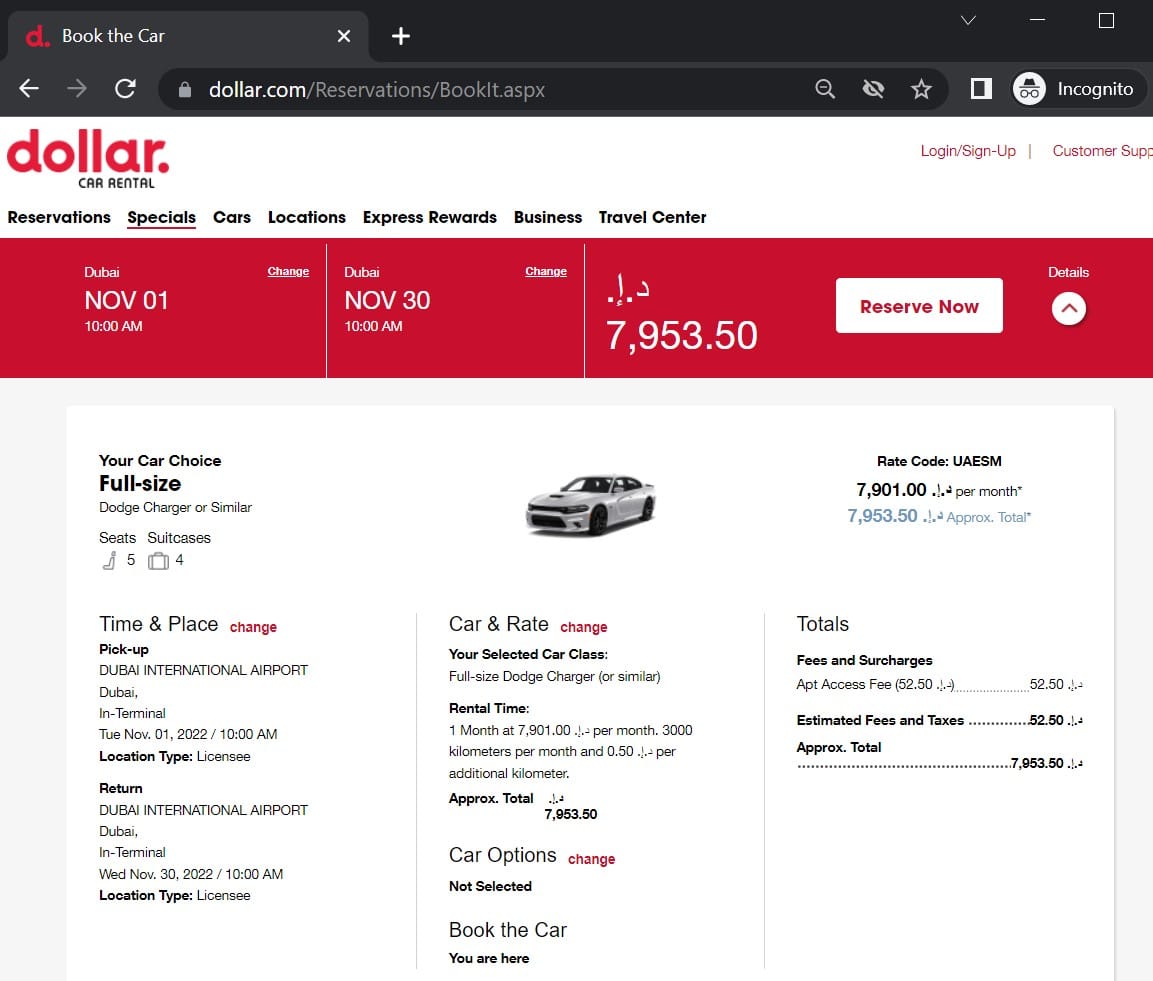Change Car & Rate section
1153x981 pixels.
(584, 627)
